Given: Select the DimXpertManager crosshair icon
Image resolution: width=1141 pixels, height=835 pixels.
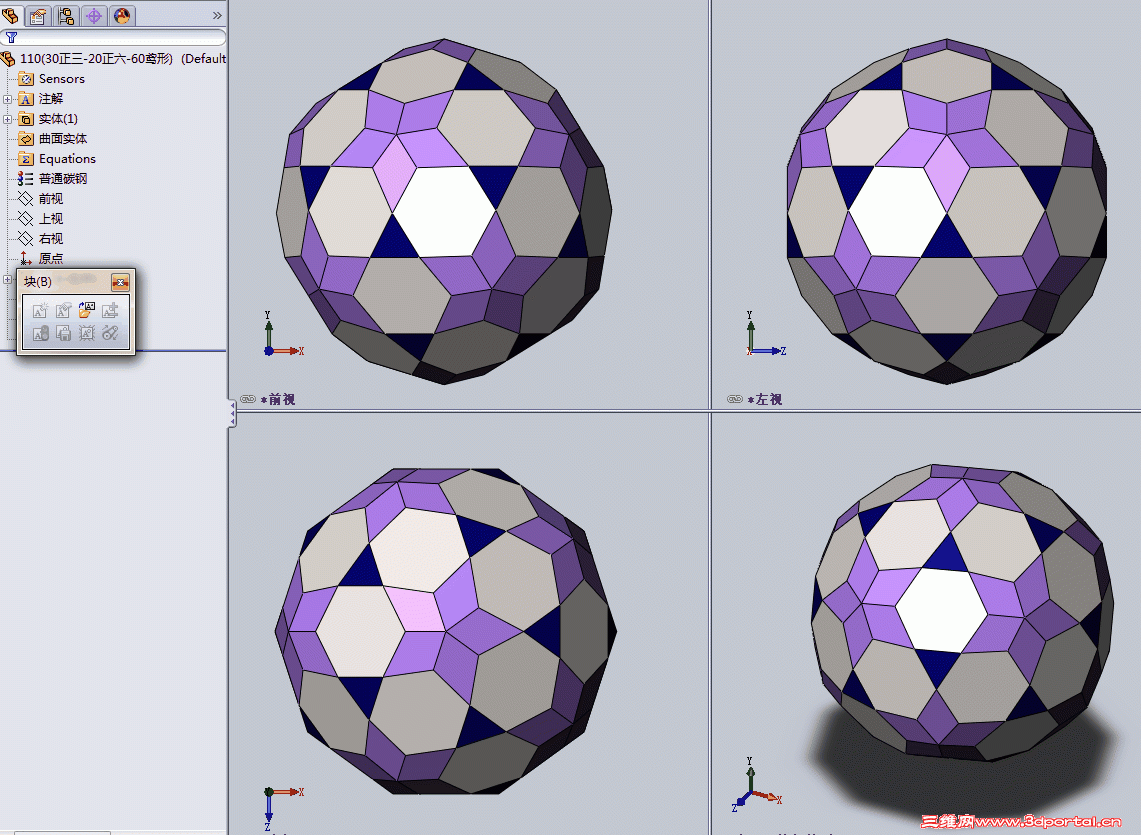Looking at the screenshot, I should tap(94, 15).
